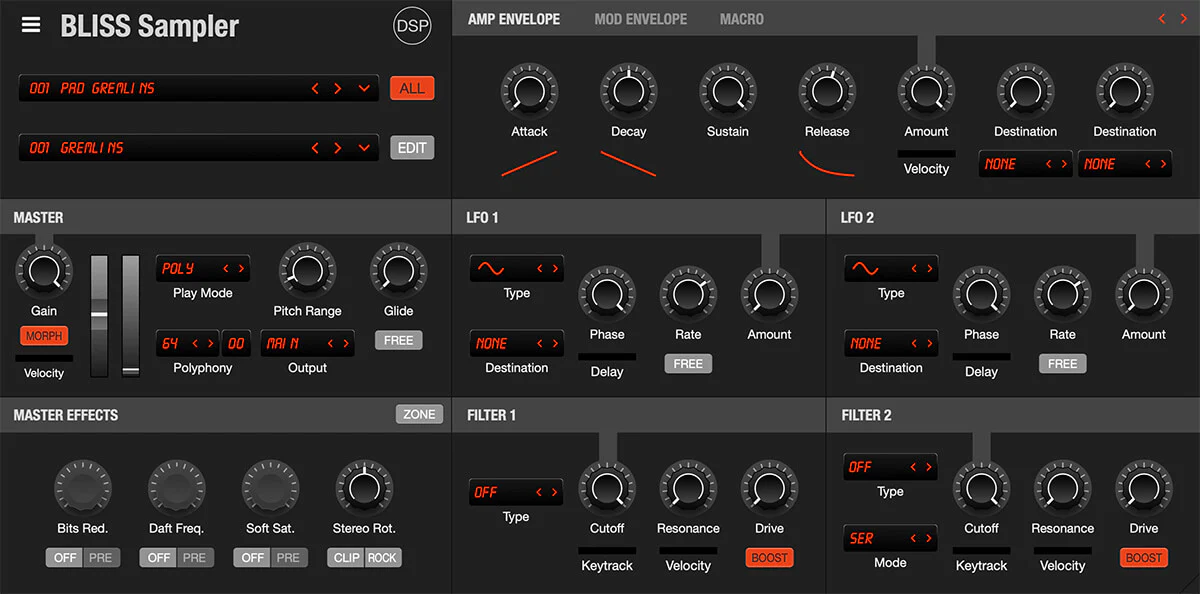Open Filter 2 SER Mode selector
Viewport: 1200px width, 594px height.
click(x=891, y=538)
